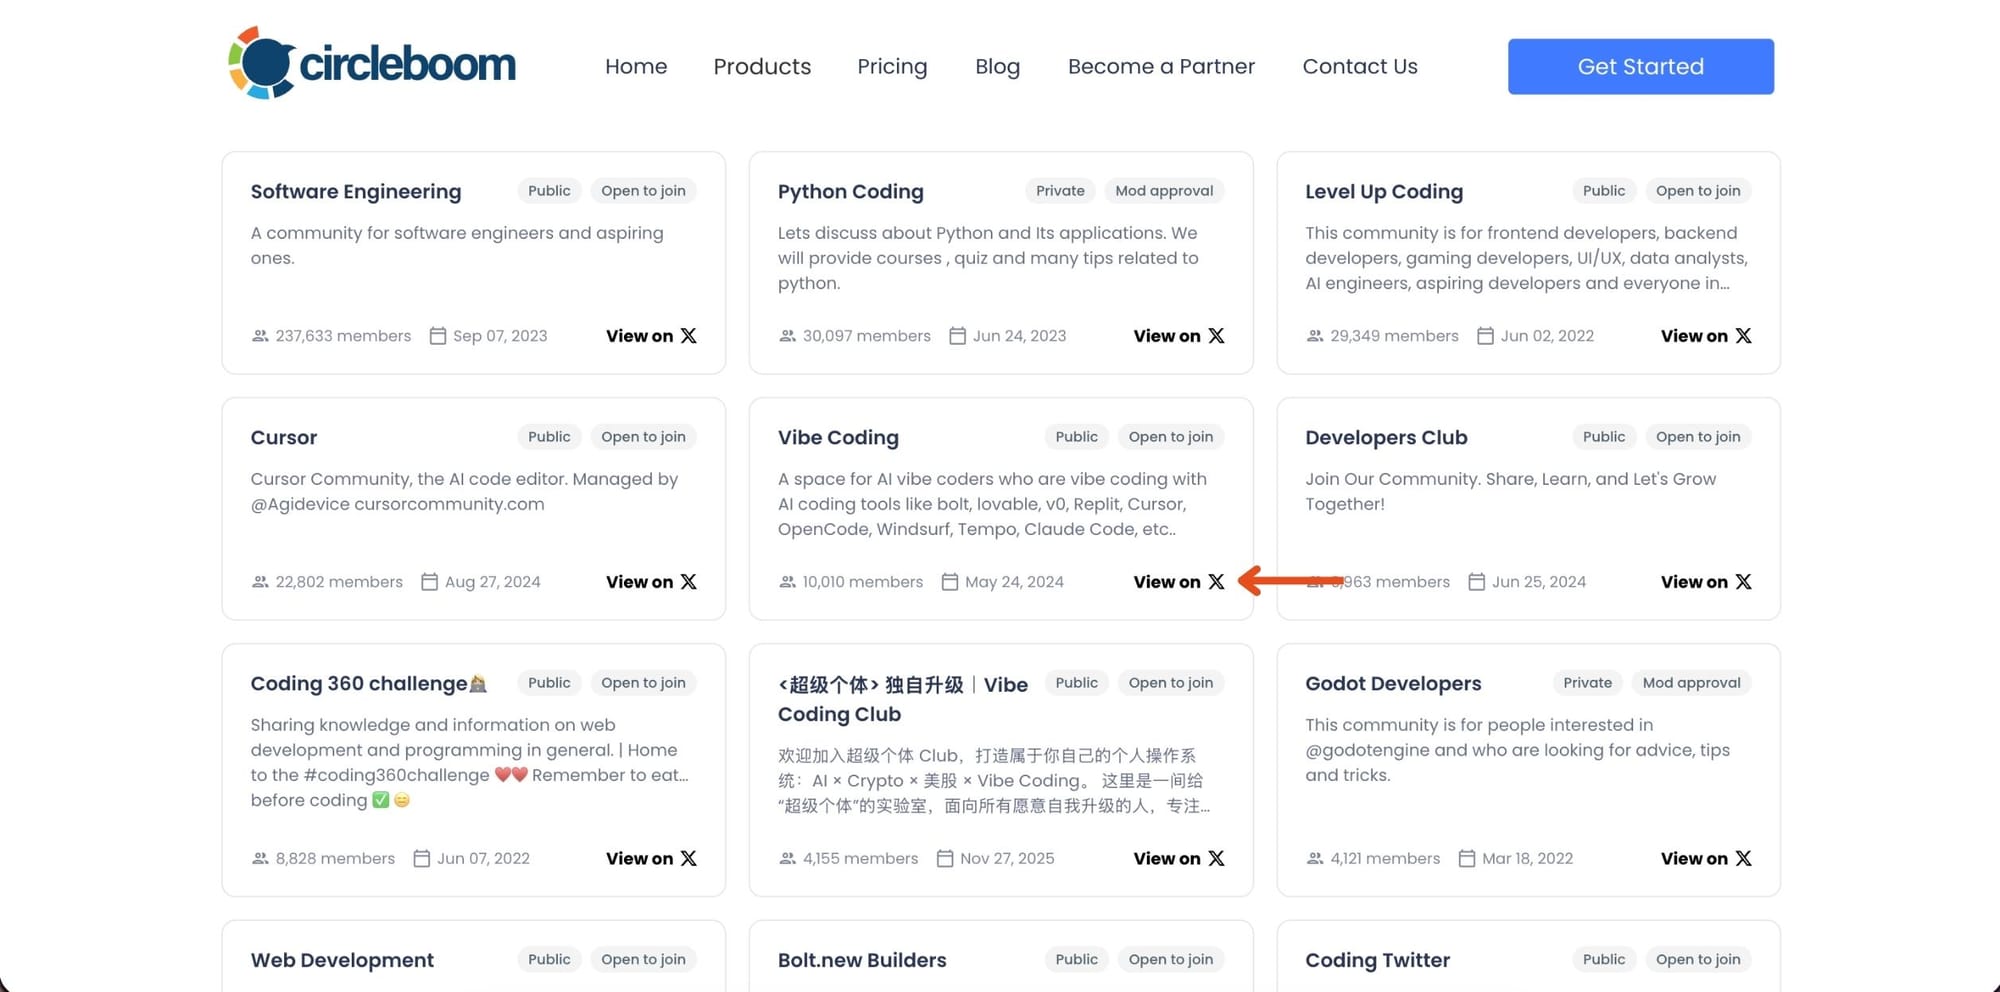2000x992 pixels.
Task: Go to the Pricing page
Action: pyautogui.click(x=892, y=66)
